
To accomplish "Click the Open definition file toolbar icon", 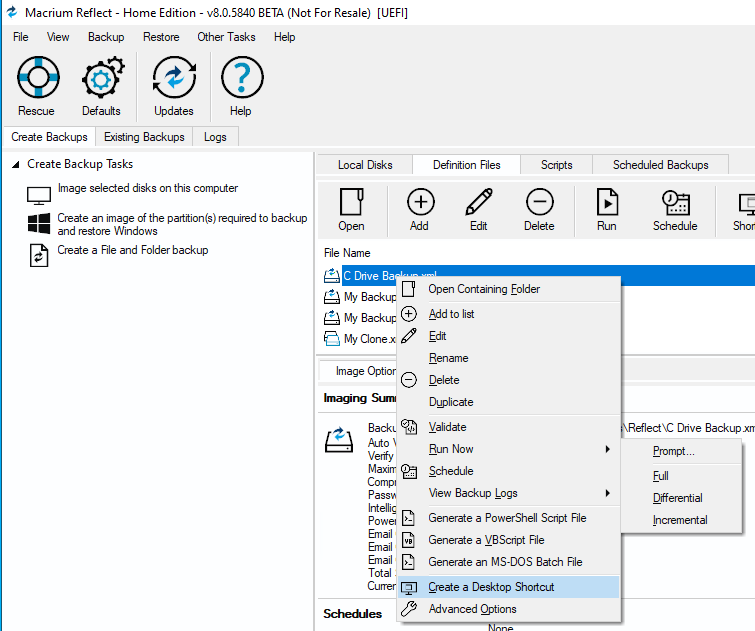I will [351, 202].
